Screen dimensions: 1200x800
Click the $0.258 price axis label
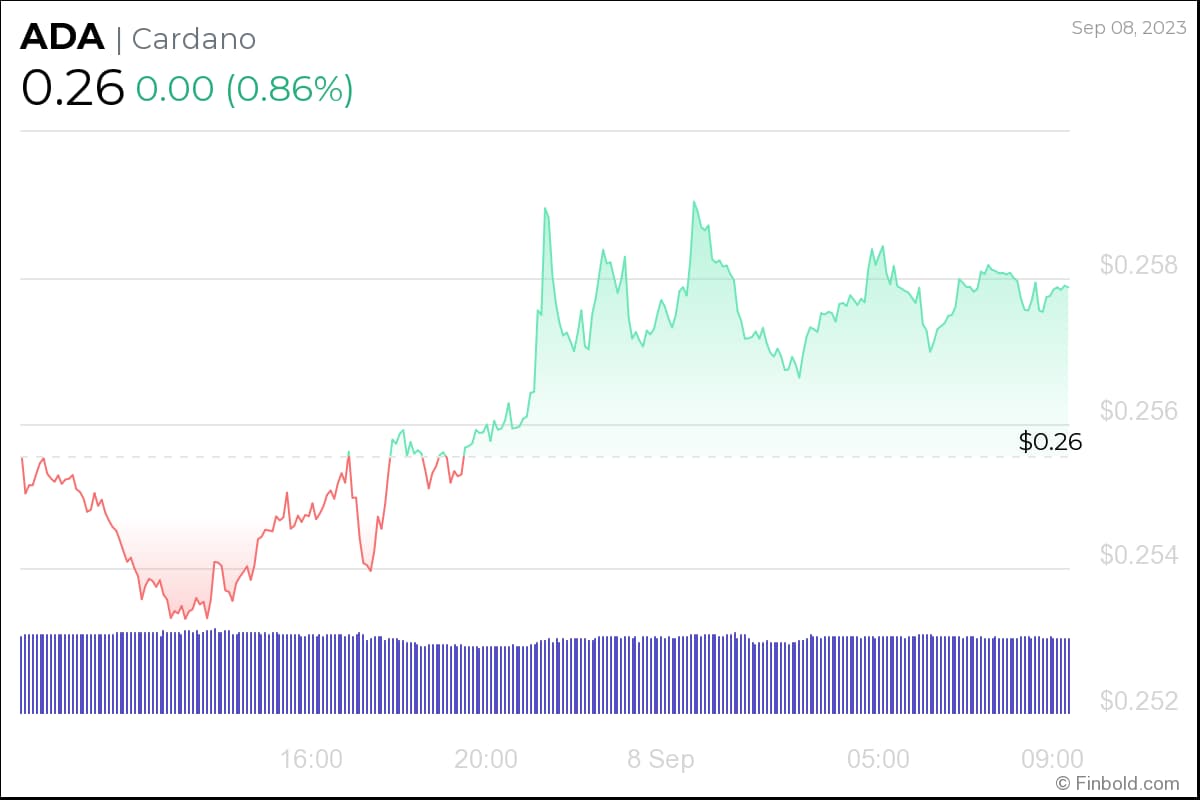(1137, 266)
